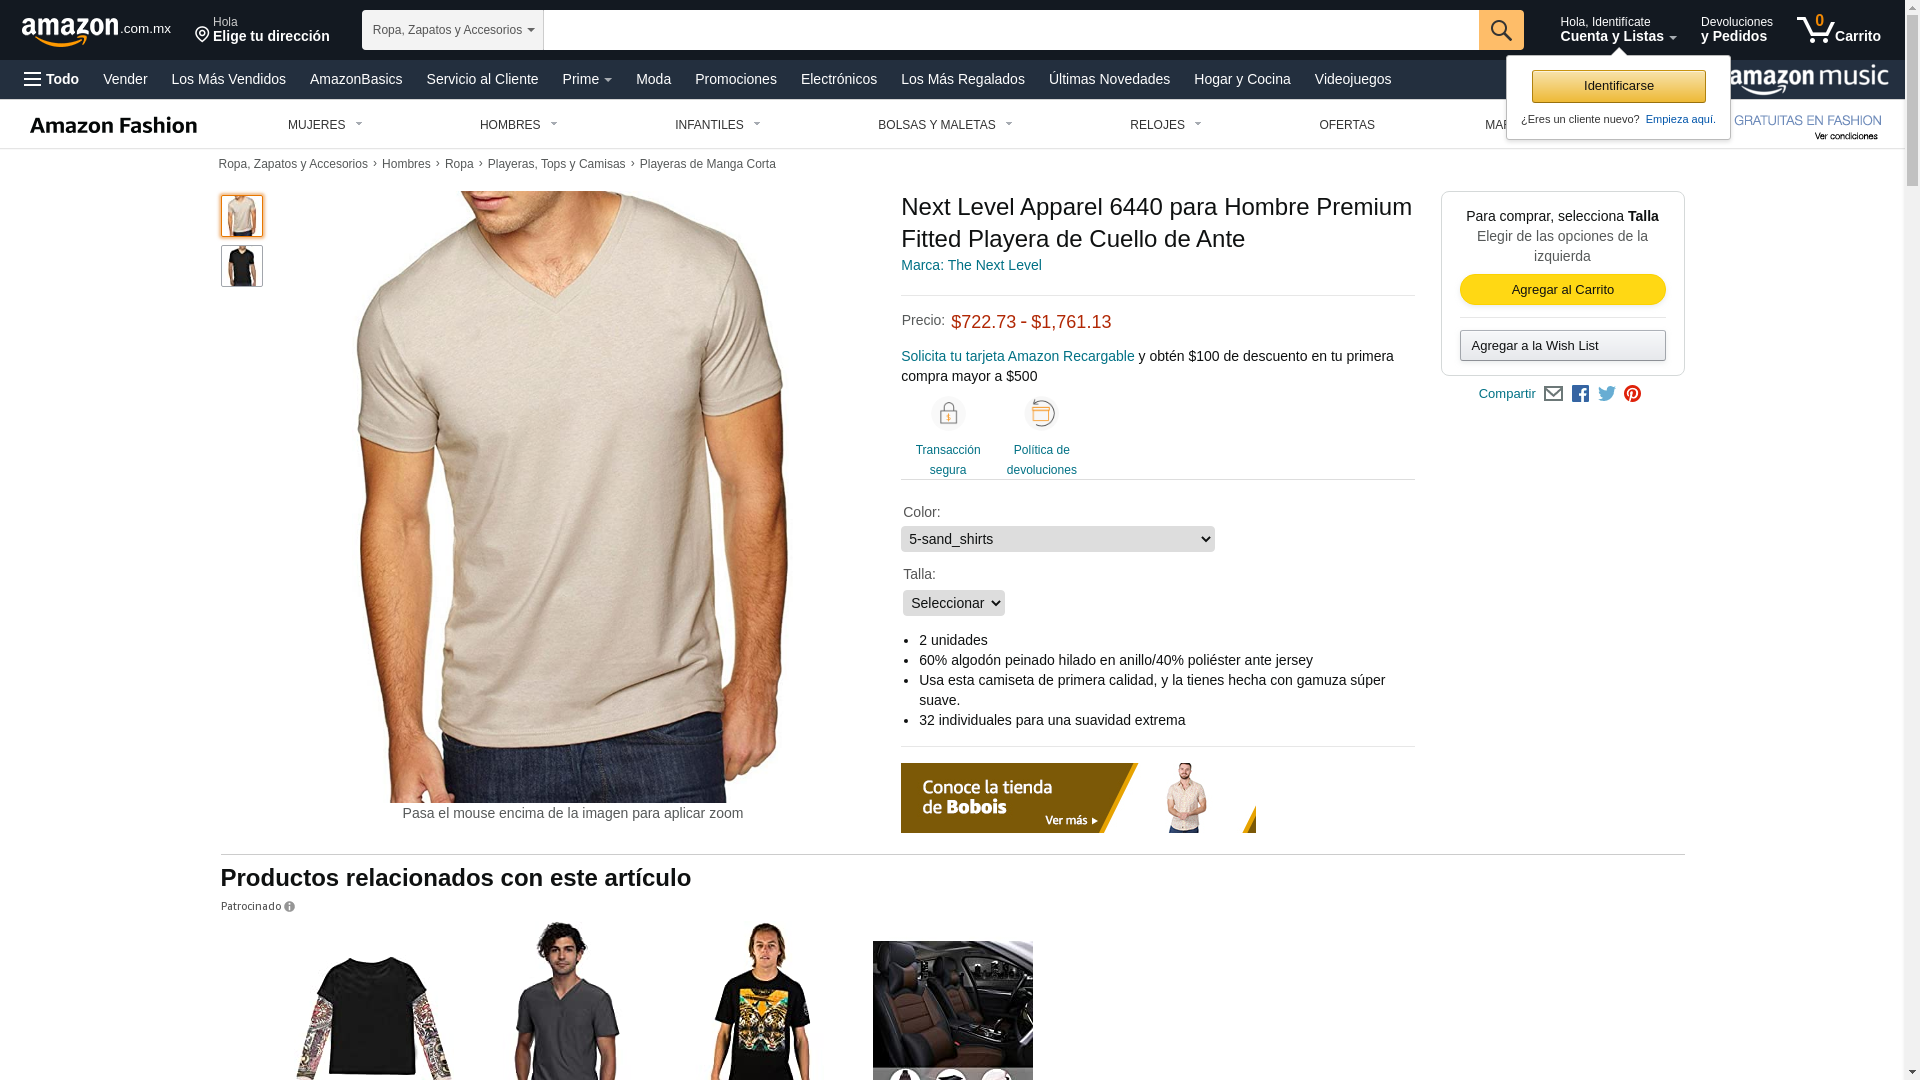Expand the RELOJES fashion menu

click(1166, 125)
